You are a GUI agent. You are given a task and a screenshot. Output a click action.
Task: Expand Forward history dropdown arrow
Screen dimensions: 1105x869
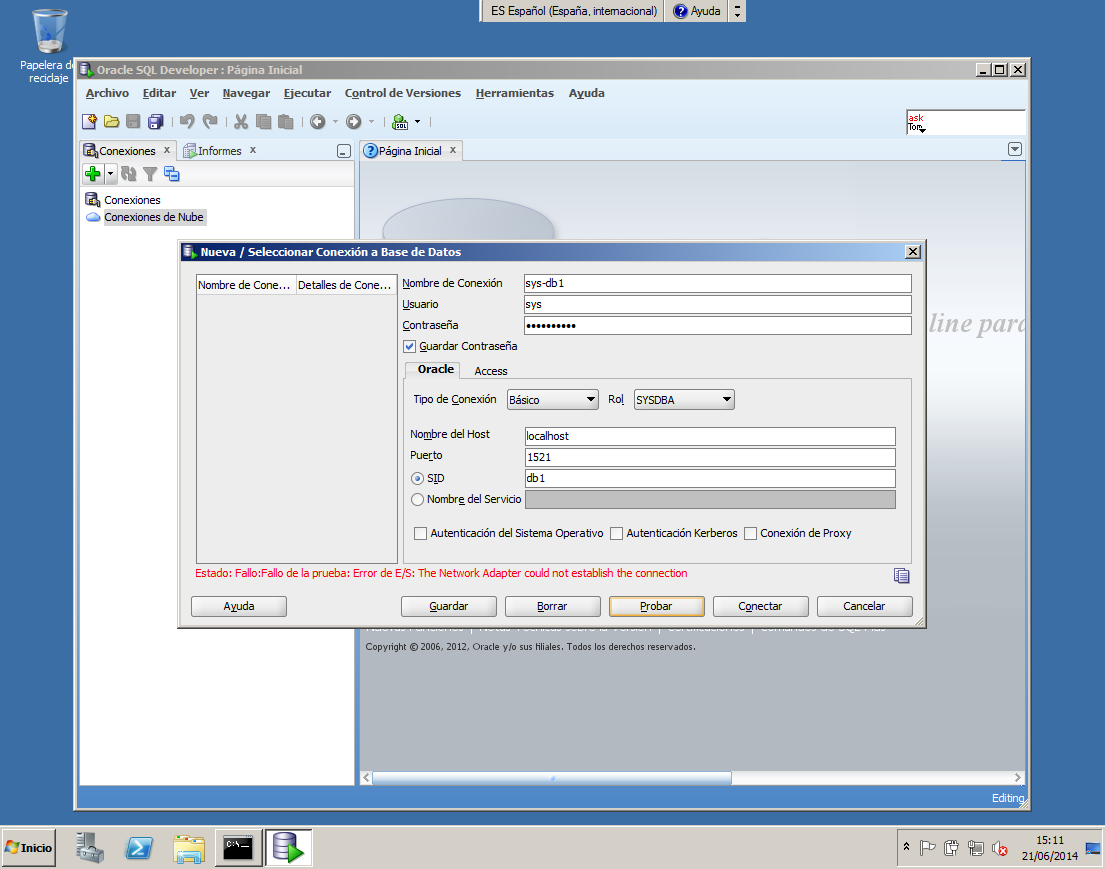tap(371, 122)
